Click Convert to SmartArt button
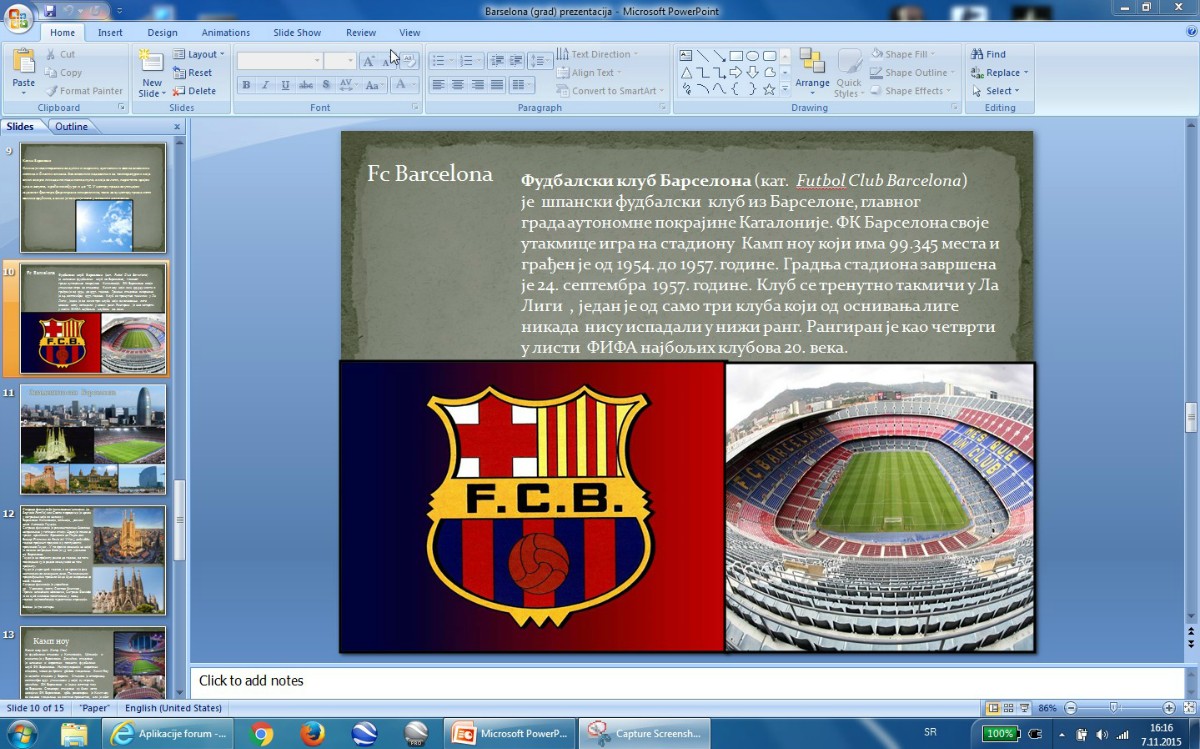Image resolution: width=1200 pixels, height=749 pixels. [x=610, y=91]
